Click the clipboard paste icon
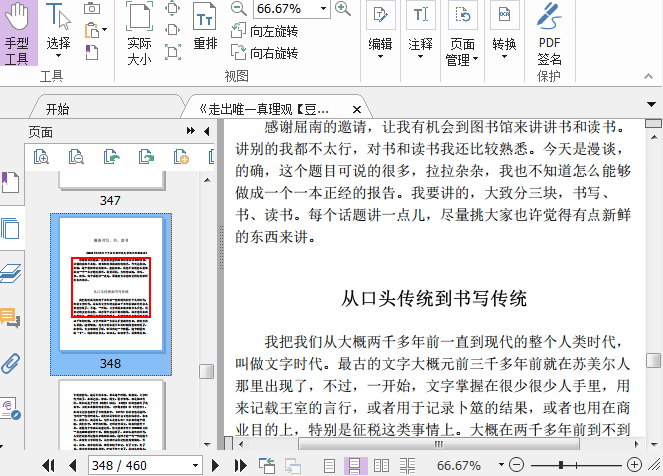This screenshot has width=663, height=476. pos(92,30)
